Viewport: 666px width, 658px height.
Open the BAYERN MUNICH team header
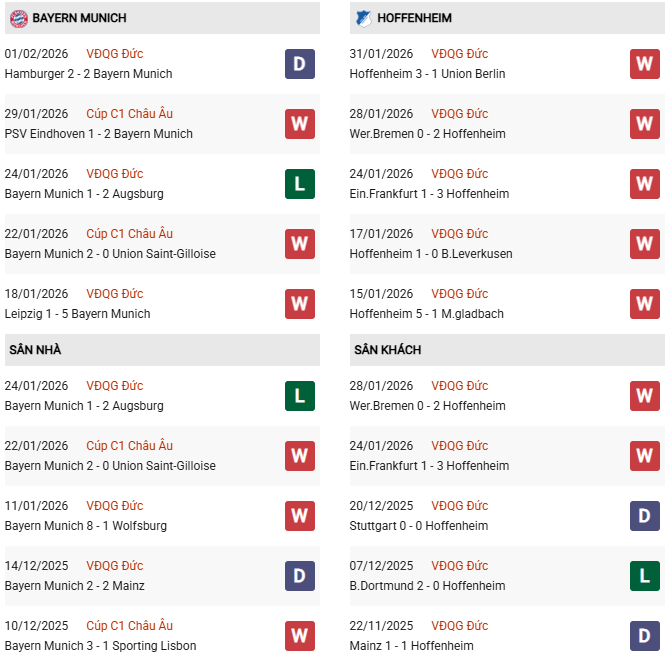pos(79,18)
